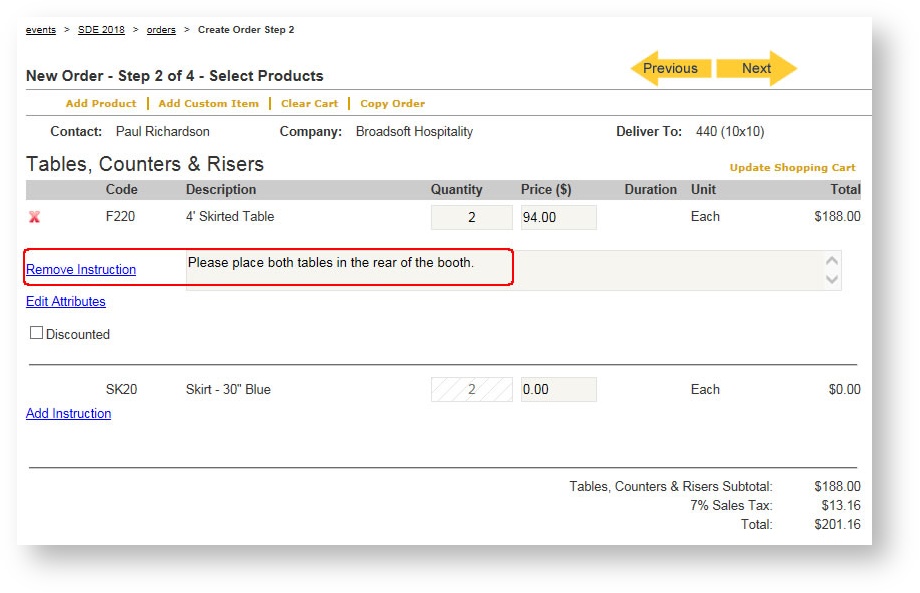Screen dimensions: 920x593
Task: Go to orders using the breadcrumb
Action: 161,29
